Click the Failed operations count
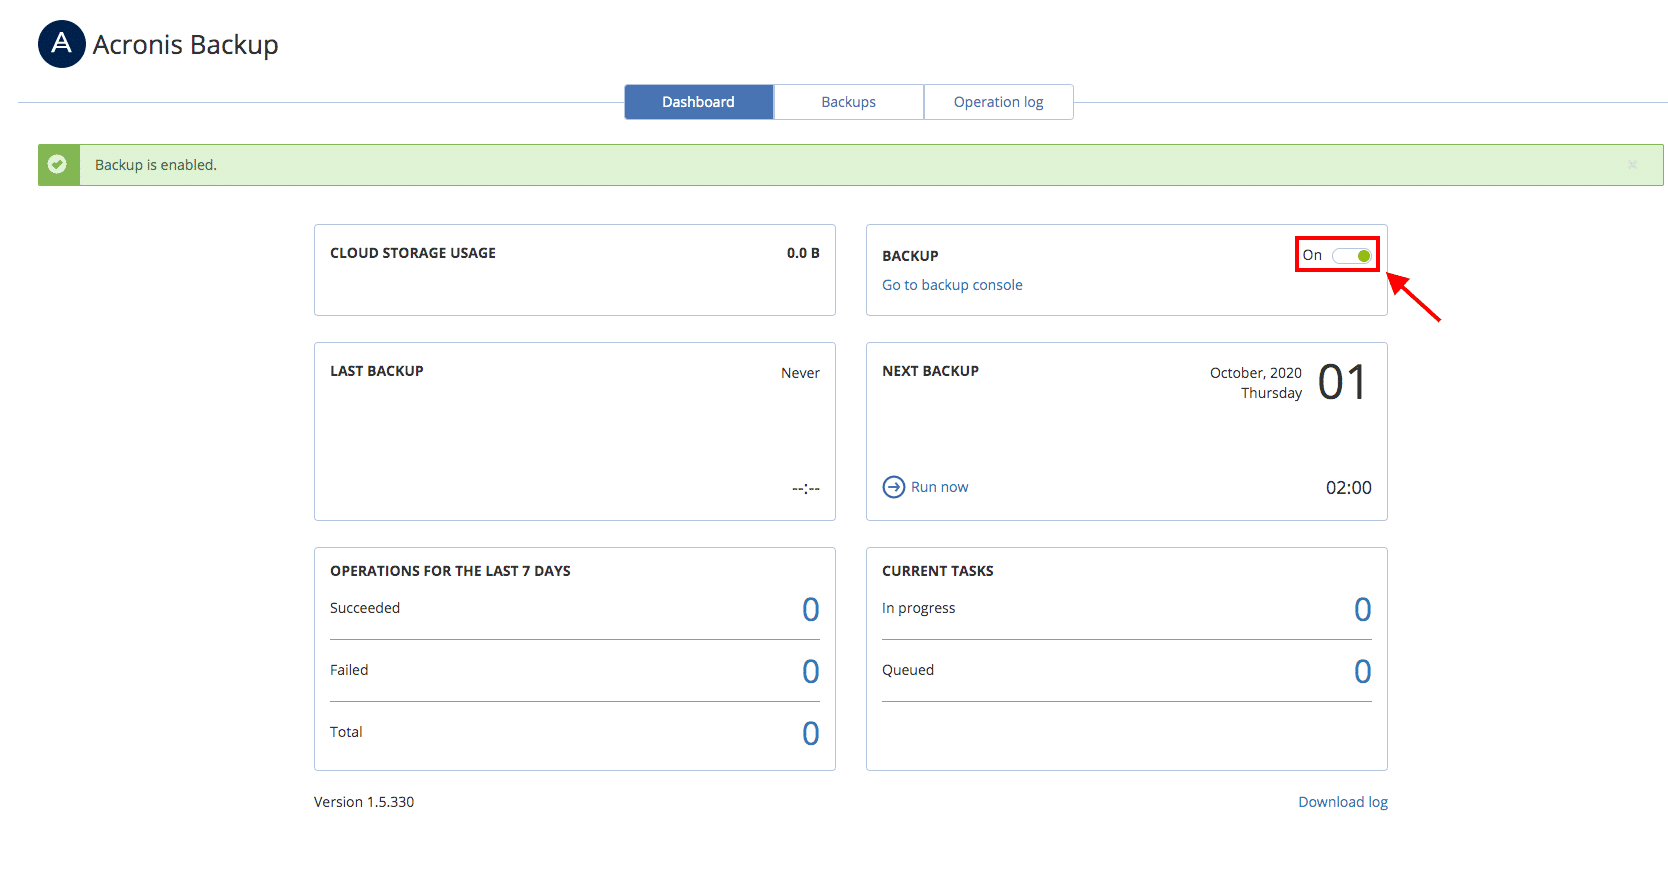1668x876 pixels. point(811,671)
